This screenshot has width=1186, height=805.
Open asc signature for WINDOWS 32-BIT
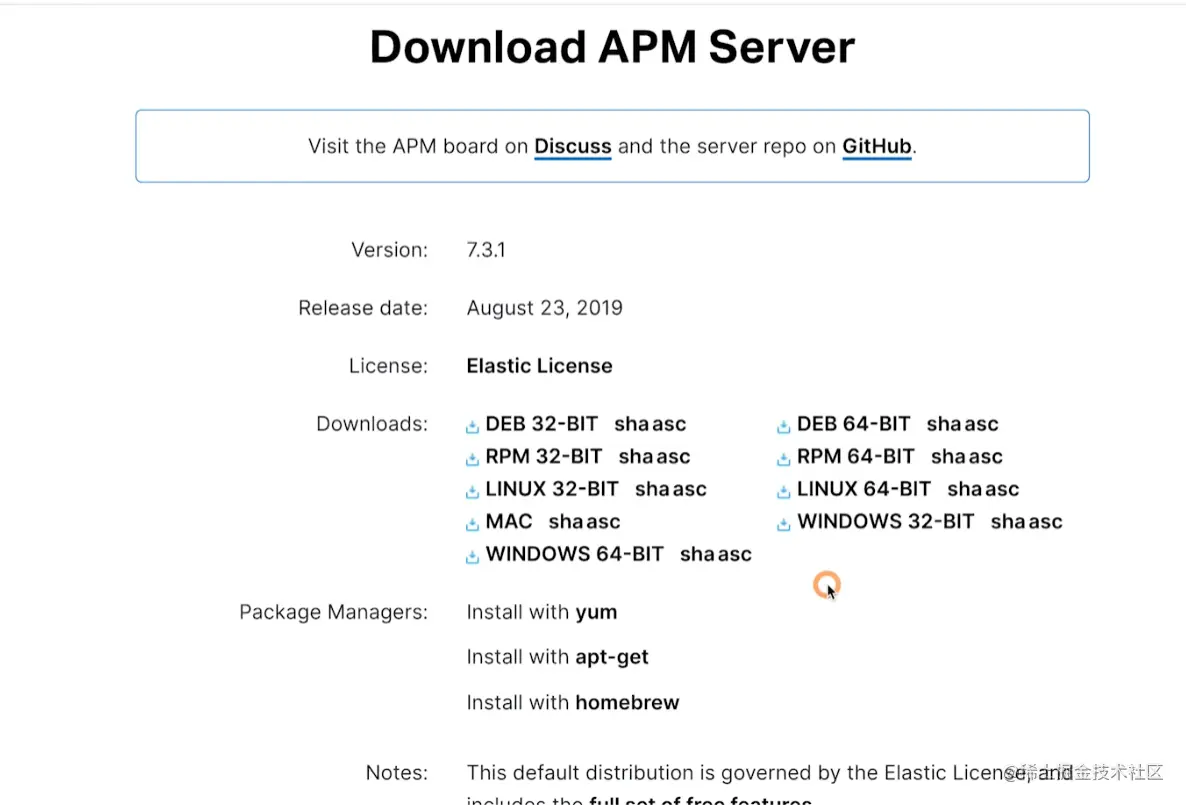pyautogui.click(x=1045, y=521)
